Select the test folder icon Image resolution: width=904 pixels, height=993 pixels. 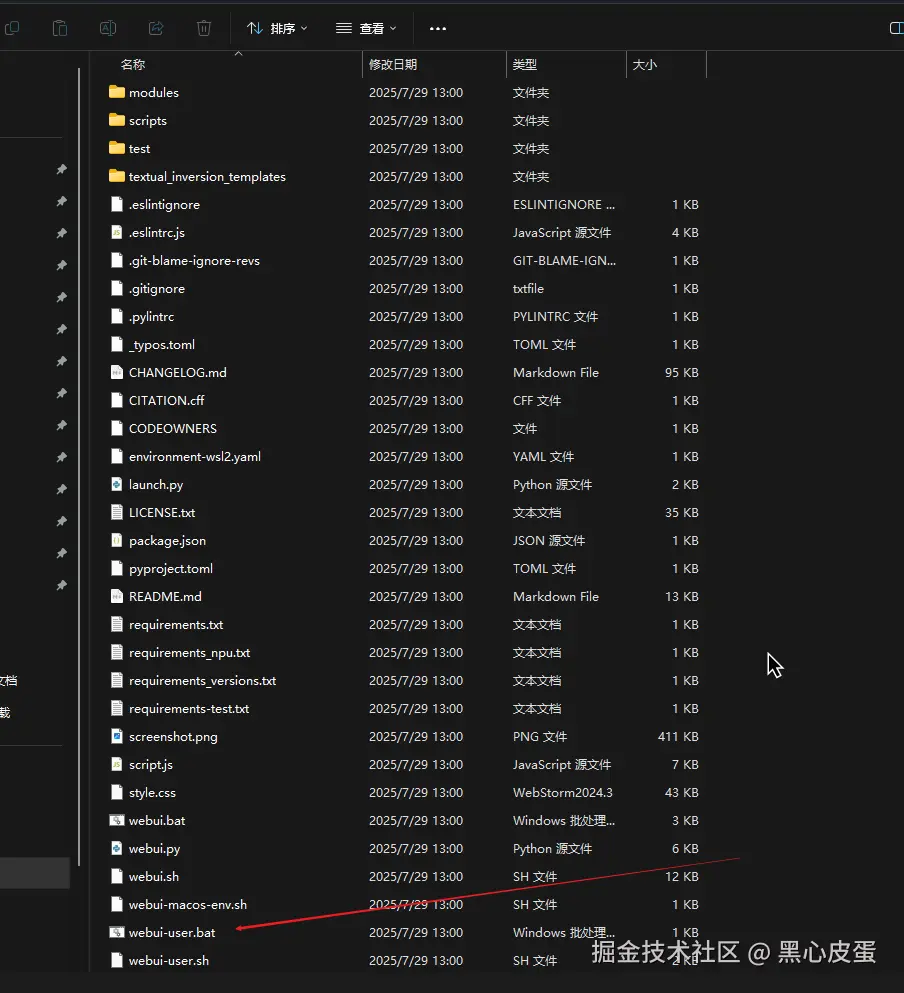click(117, 148)
